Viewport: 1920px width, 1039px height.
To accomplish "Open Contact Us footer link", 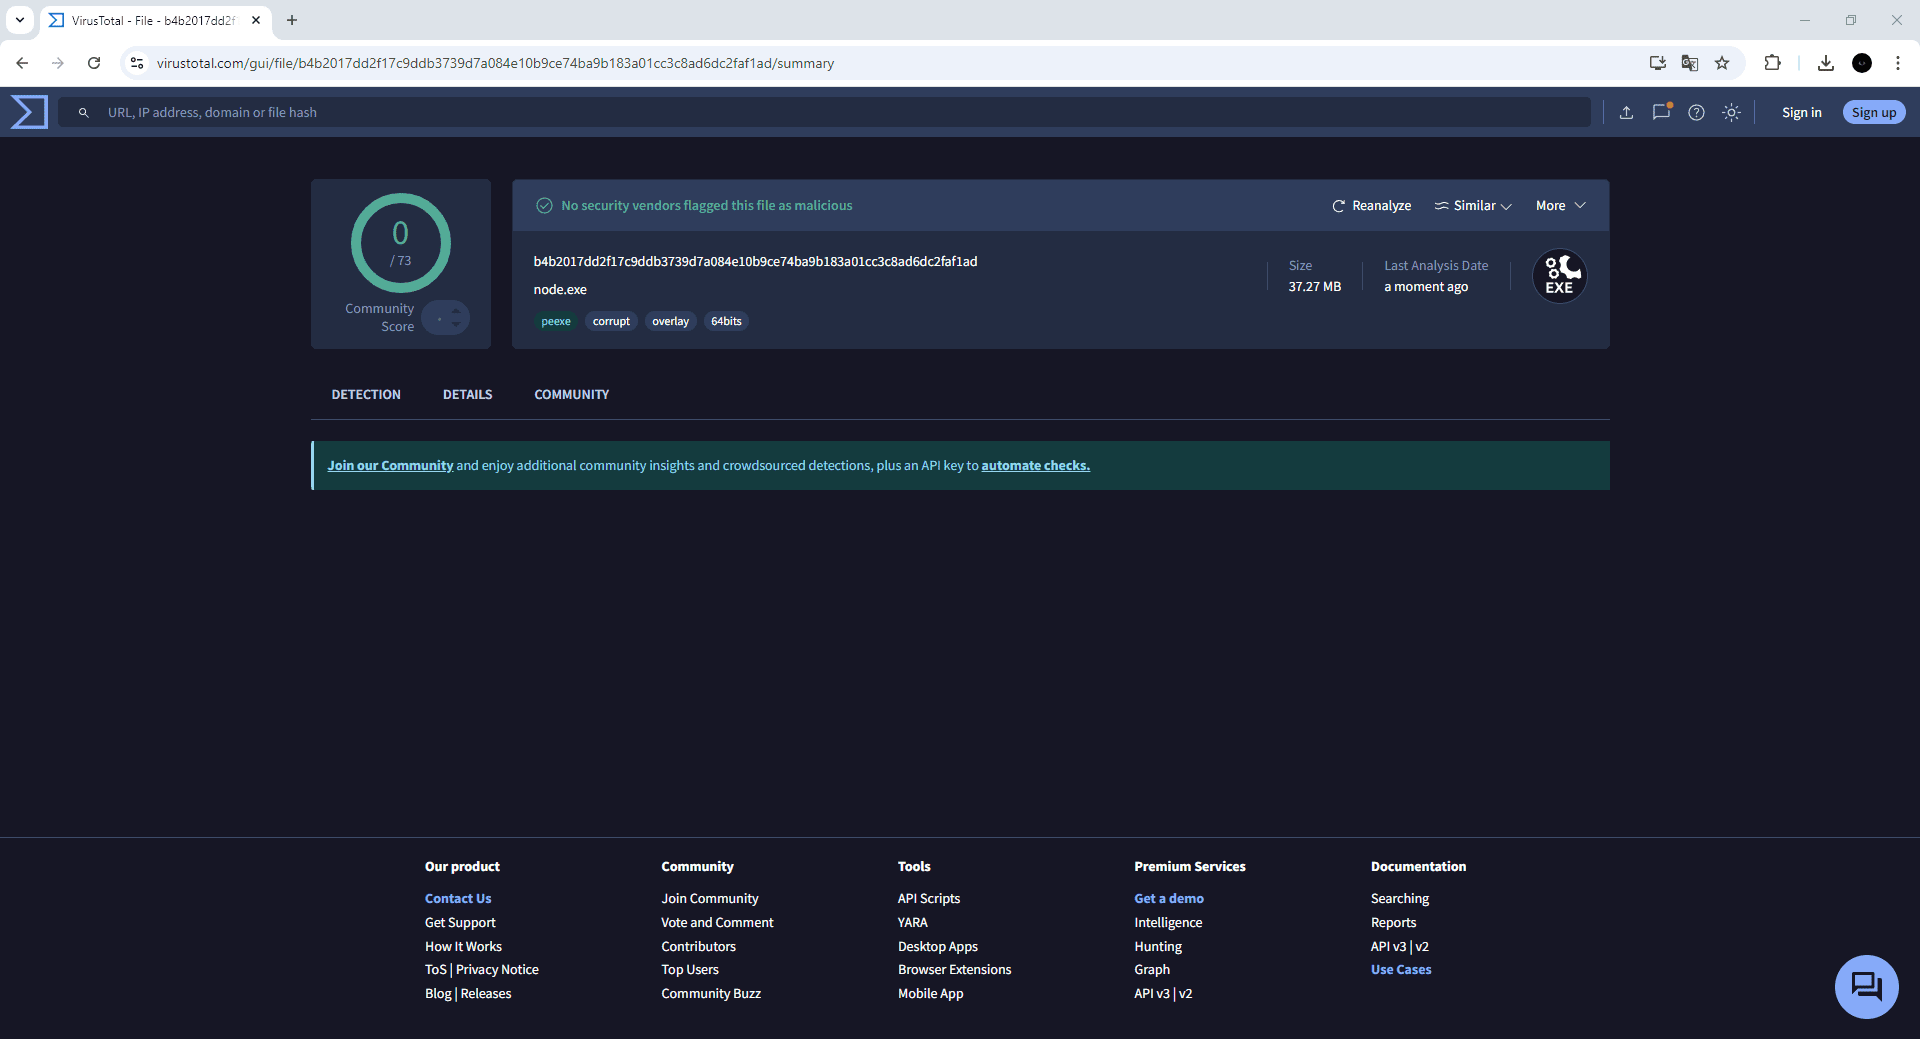I will tap(458, 899).
